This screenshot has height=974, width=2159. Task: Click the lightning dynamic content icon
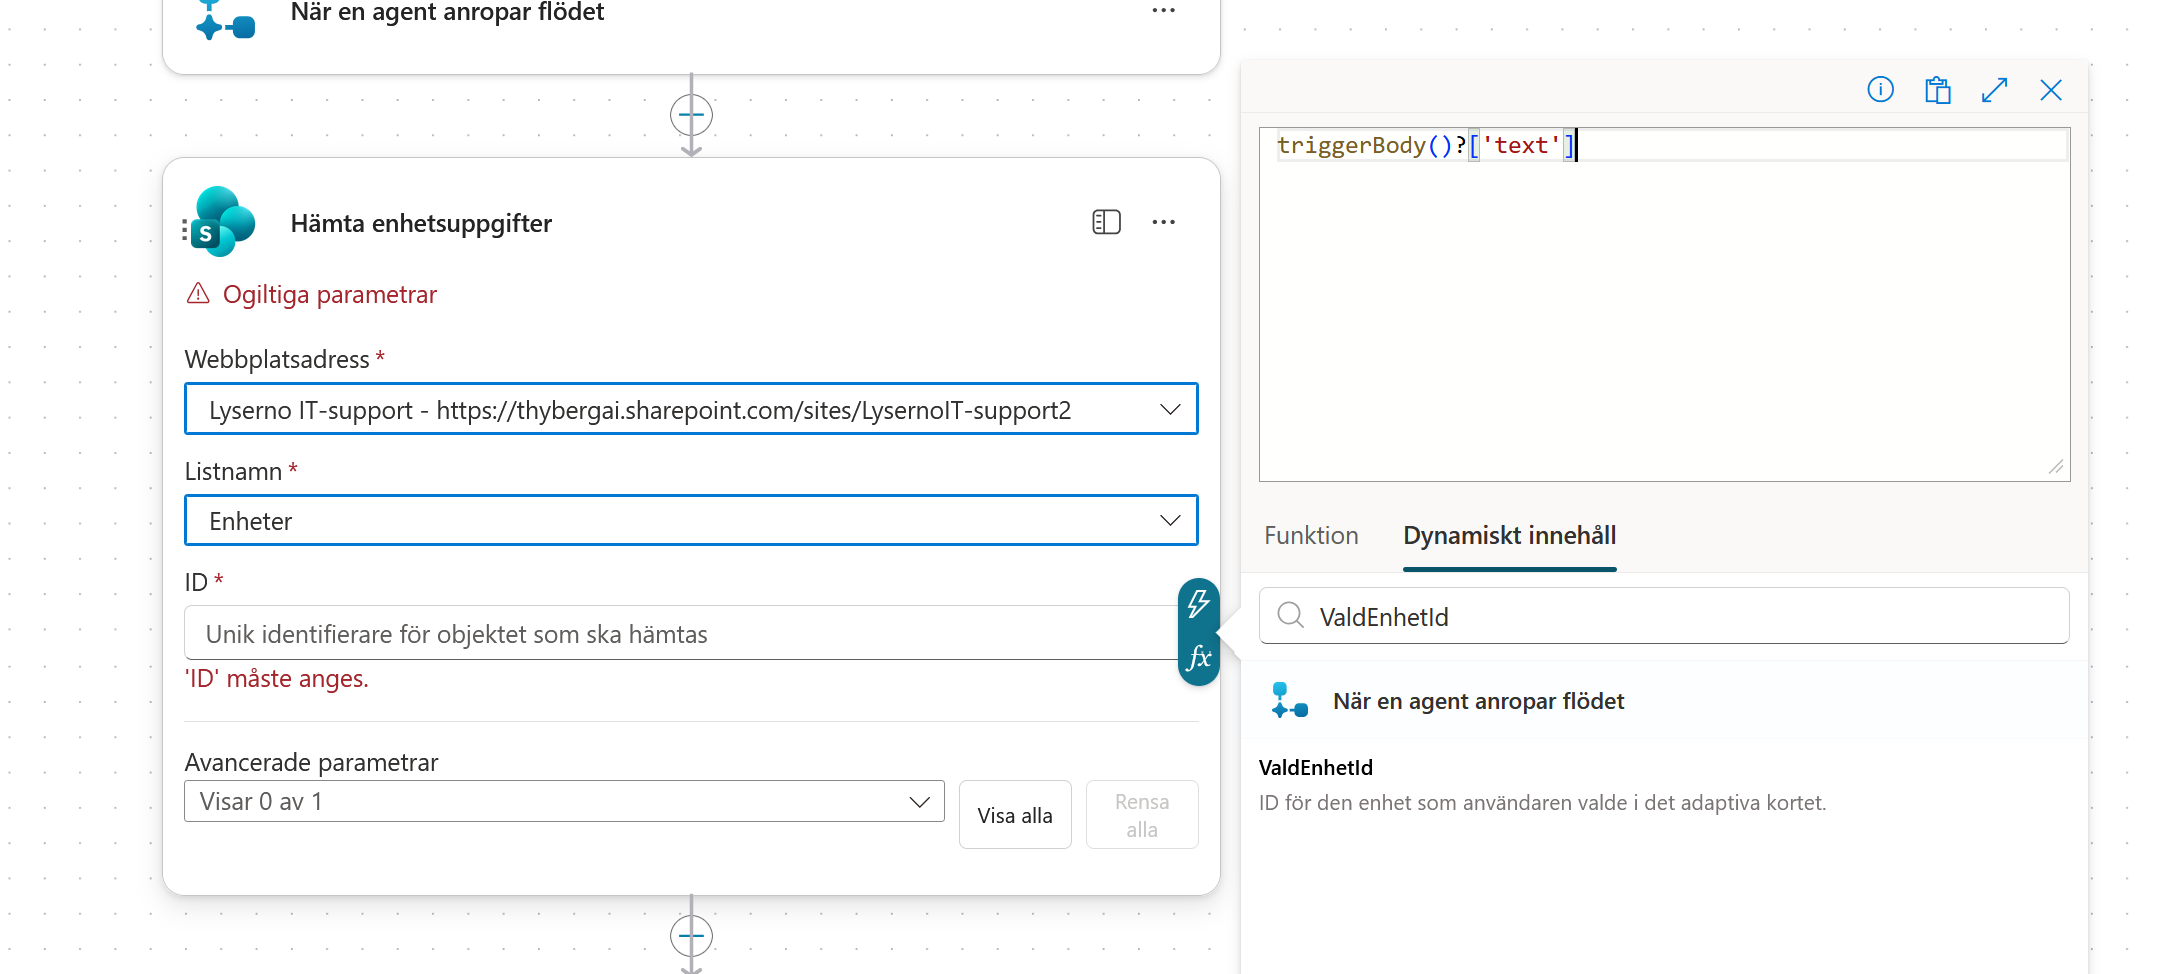[1198, 604]
